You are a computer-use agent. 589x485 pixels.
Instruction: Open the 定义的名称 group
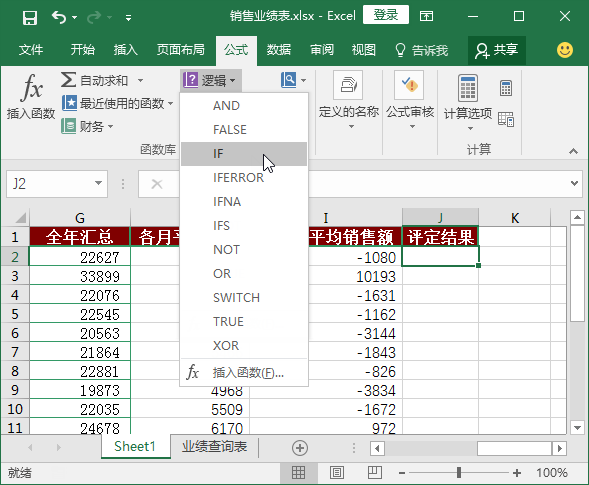point(349,101)
